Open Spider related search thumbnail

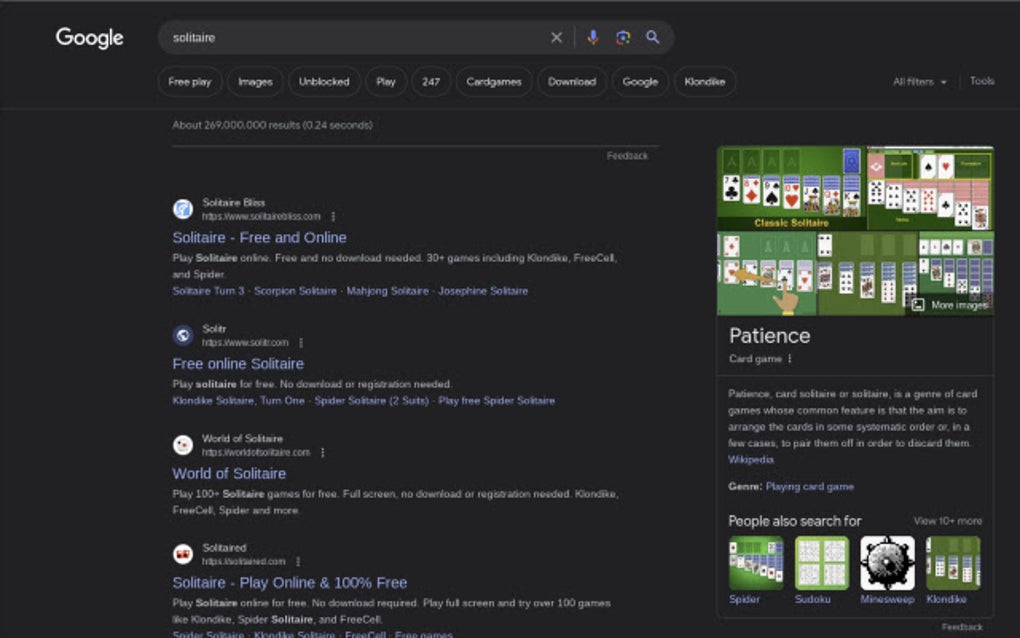(x=756, y=563)
